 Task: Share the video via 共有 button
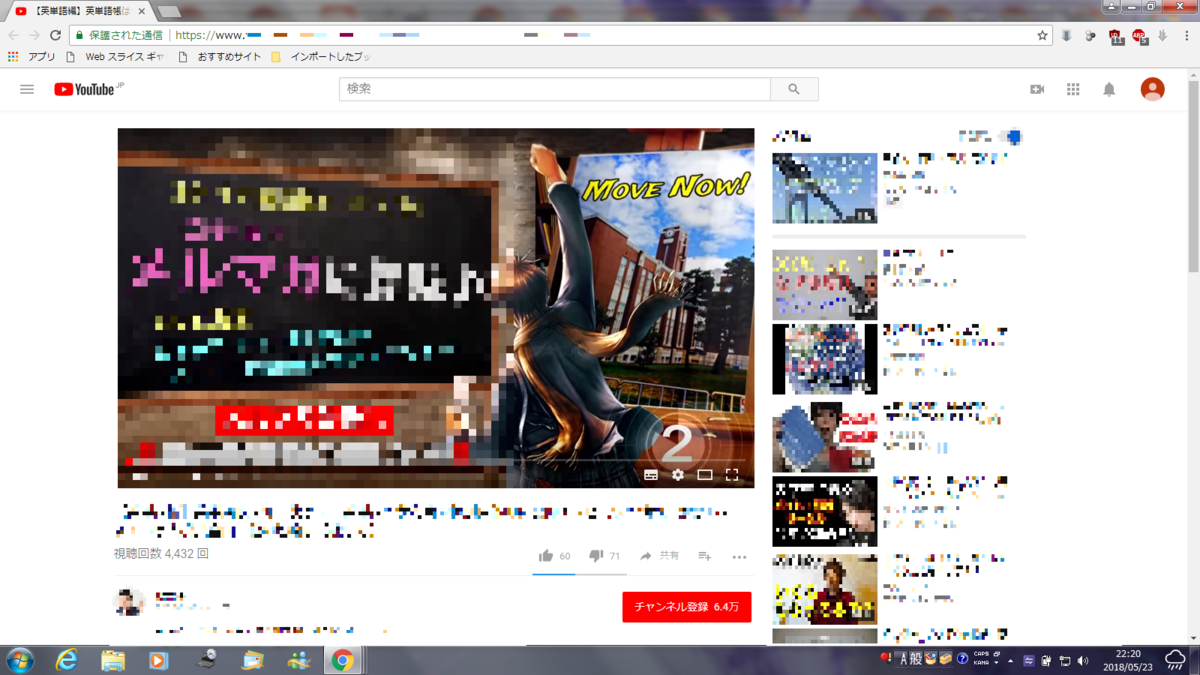point(660,556)
